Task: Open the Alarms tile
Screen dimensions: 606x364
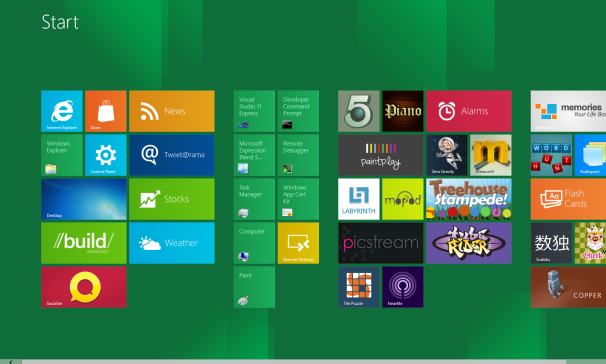Action: 469,111
